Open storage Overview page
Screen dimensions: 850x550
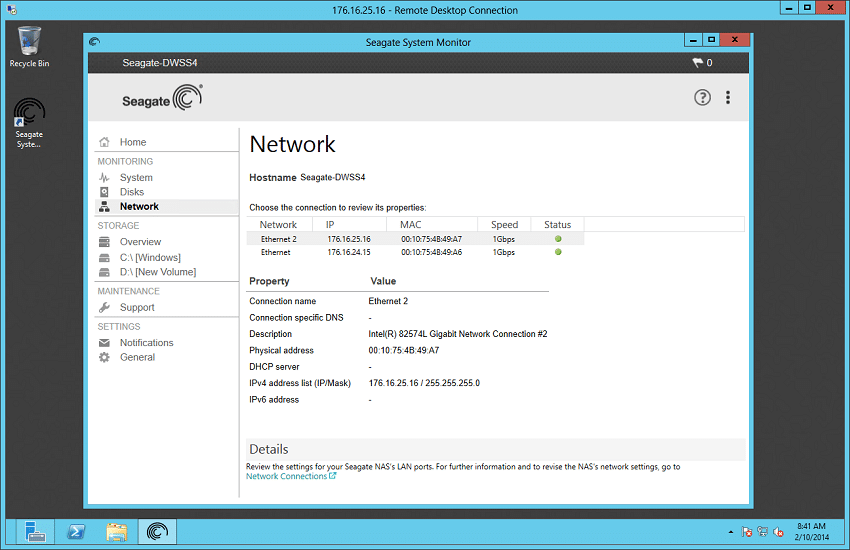140,242
